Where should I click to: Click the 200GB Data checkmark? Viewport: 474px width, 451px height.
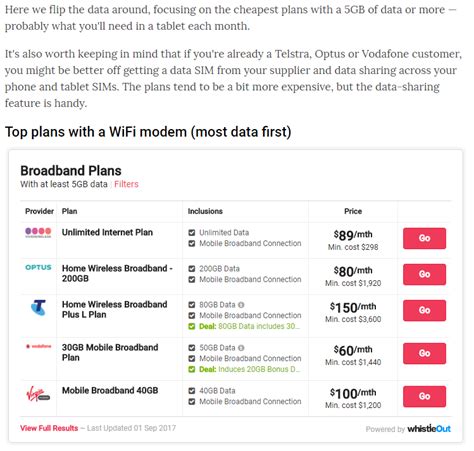[192, 269]
